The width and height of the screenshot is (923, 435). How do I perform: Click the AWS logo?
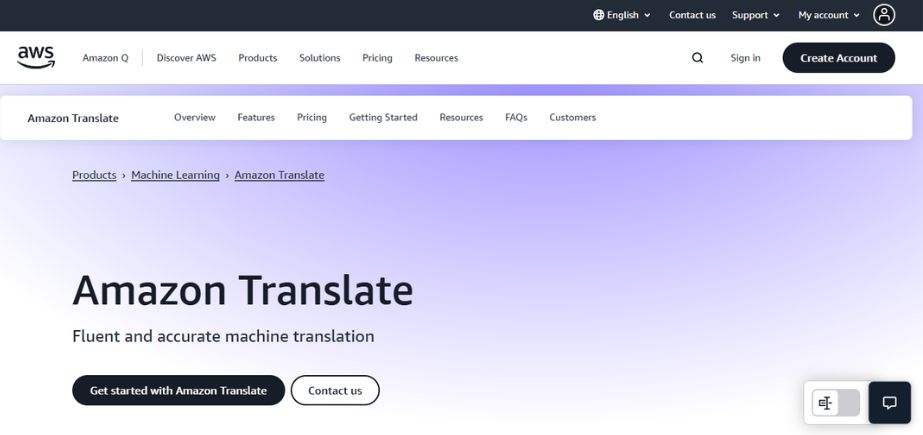tap(36, 58)
